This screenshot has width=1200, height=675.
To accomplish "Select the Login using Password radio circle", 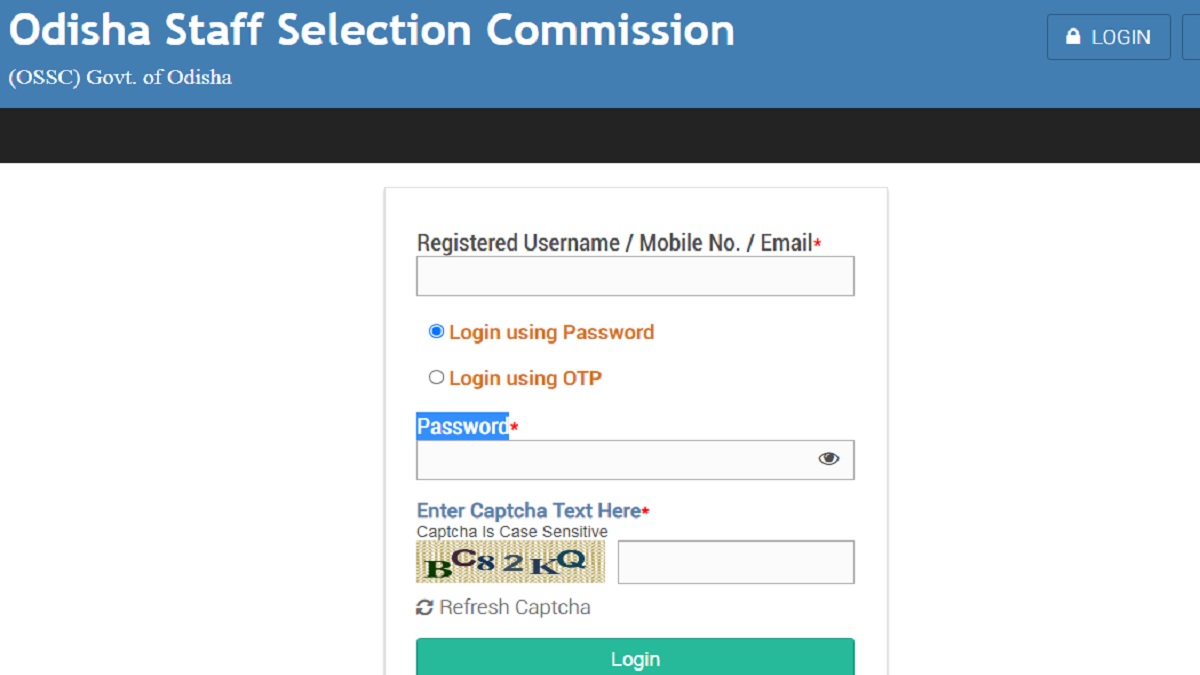I will point(436,332).
